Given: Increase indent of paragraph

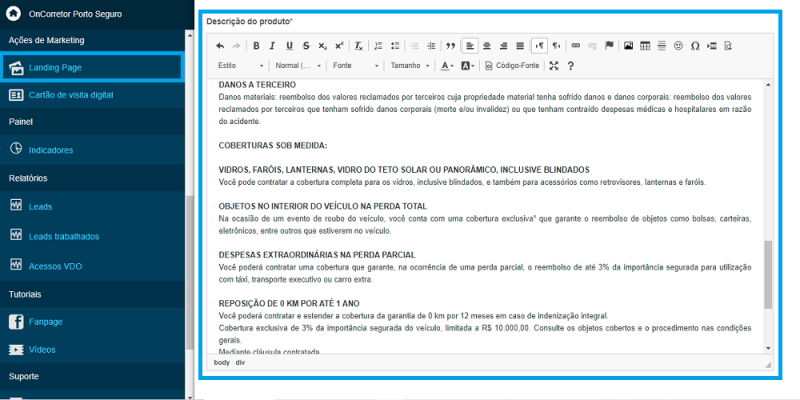Looking at the screenshot, I should 431,46.
